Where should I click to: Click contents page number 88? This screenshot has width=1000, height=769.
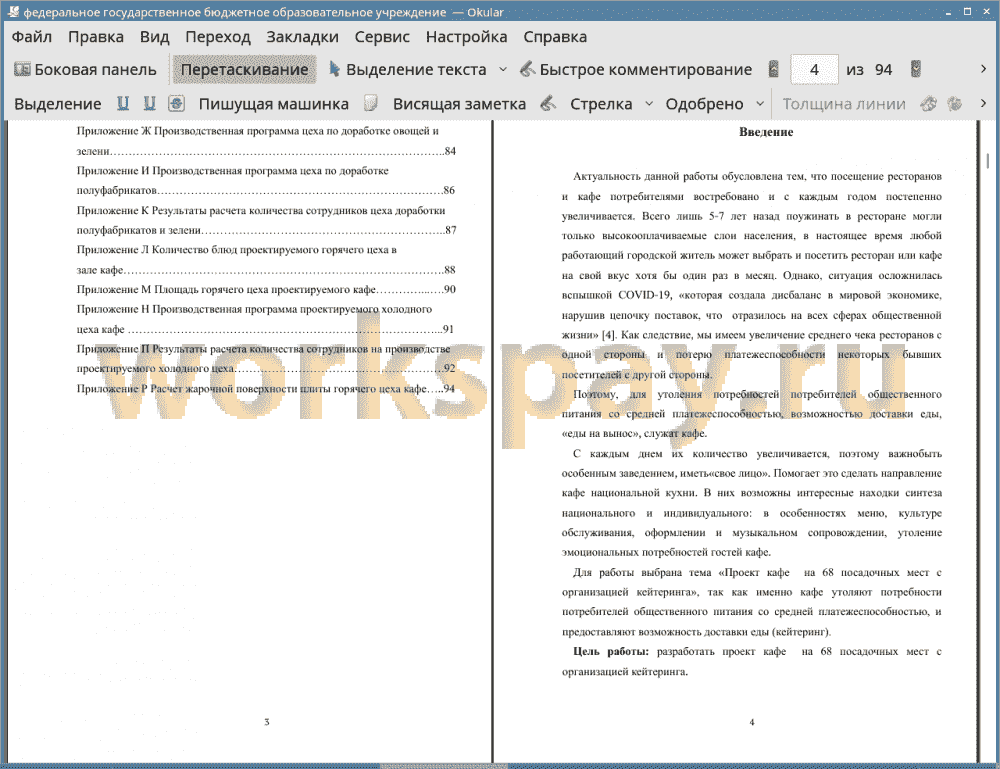(449, 270)
